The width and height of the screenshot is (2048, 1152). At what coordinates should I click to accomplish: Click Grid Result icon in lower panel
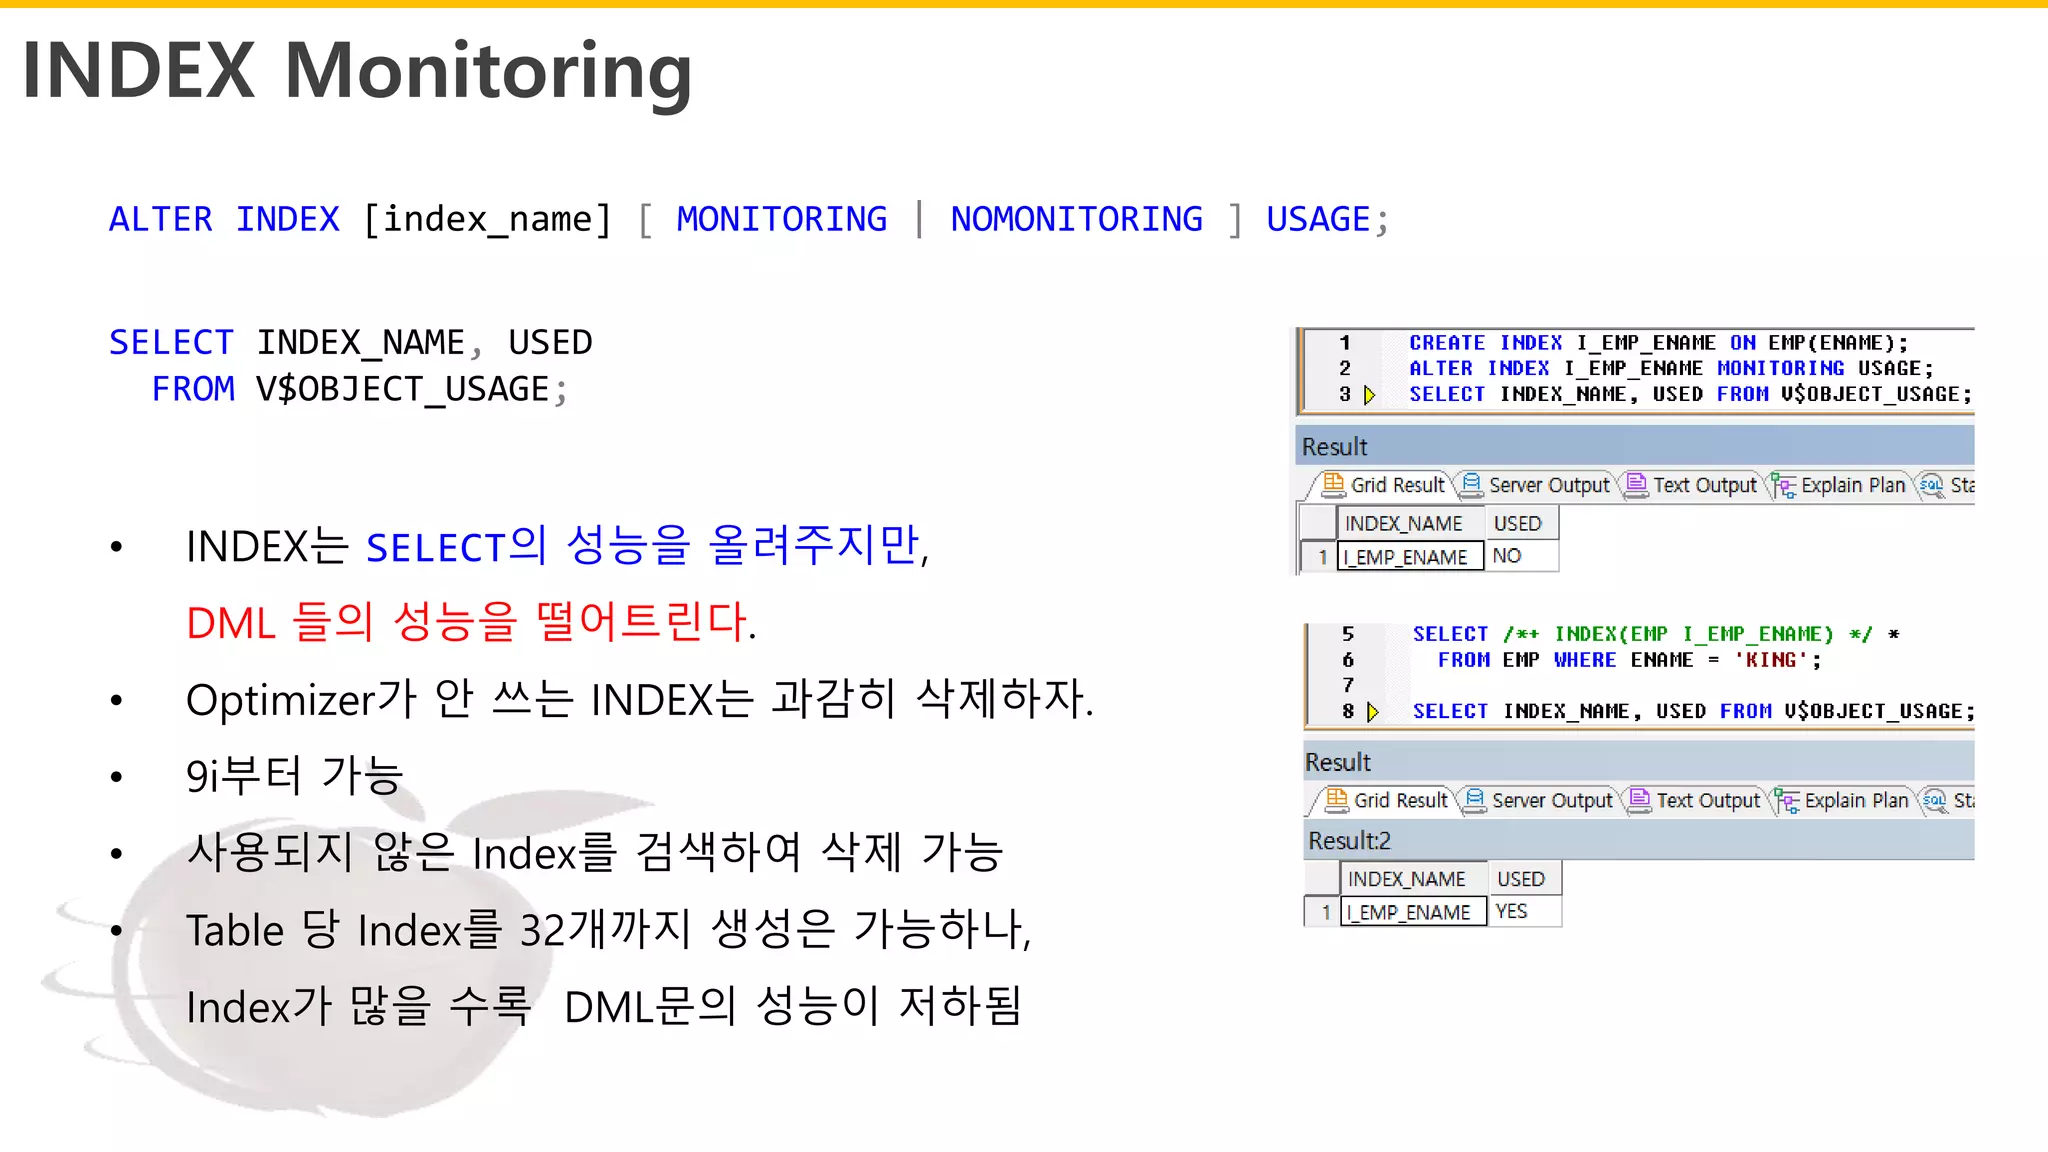coord(1337,799)
